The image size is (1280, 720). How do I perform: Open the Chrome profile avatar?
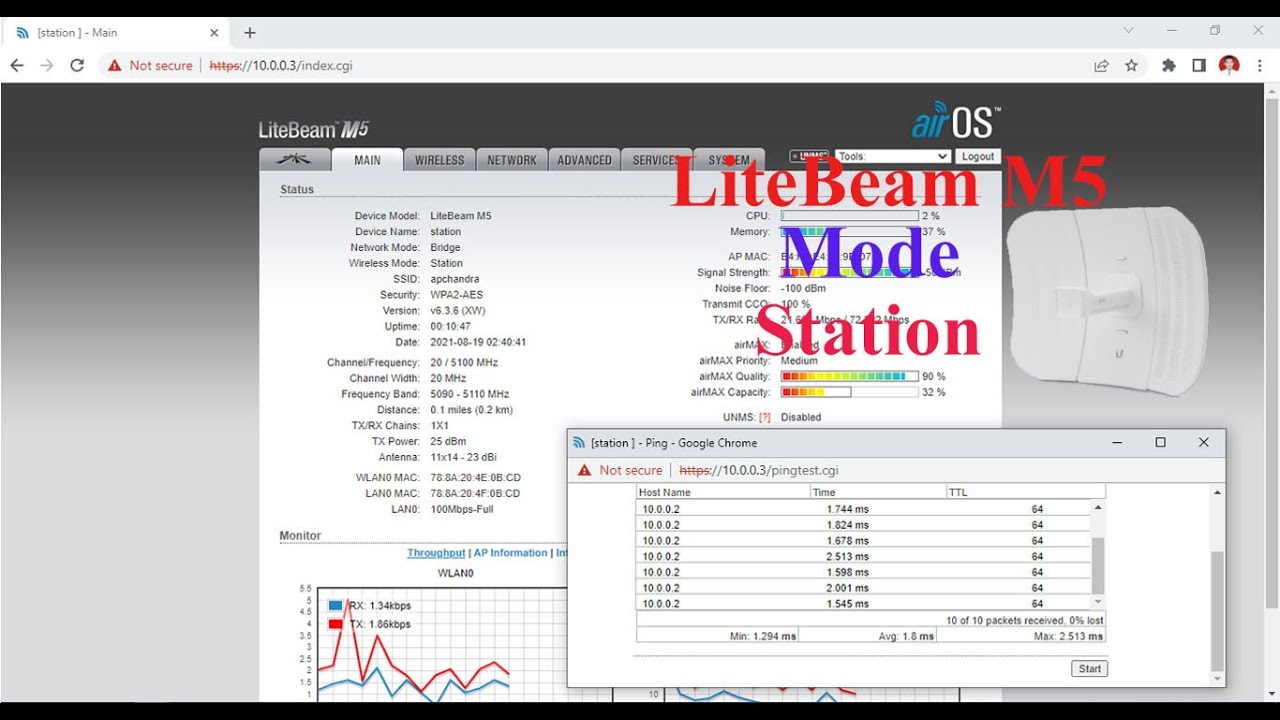pos(1229,65)
